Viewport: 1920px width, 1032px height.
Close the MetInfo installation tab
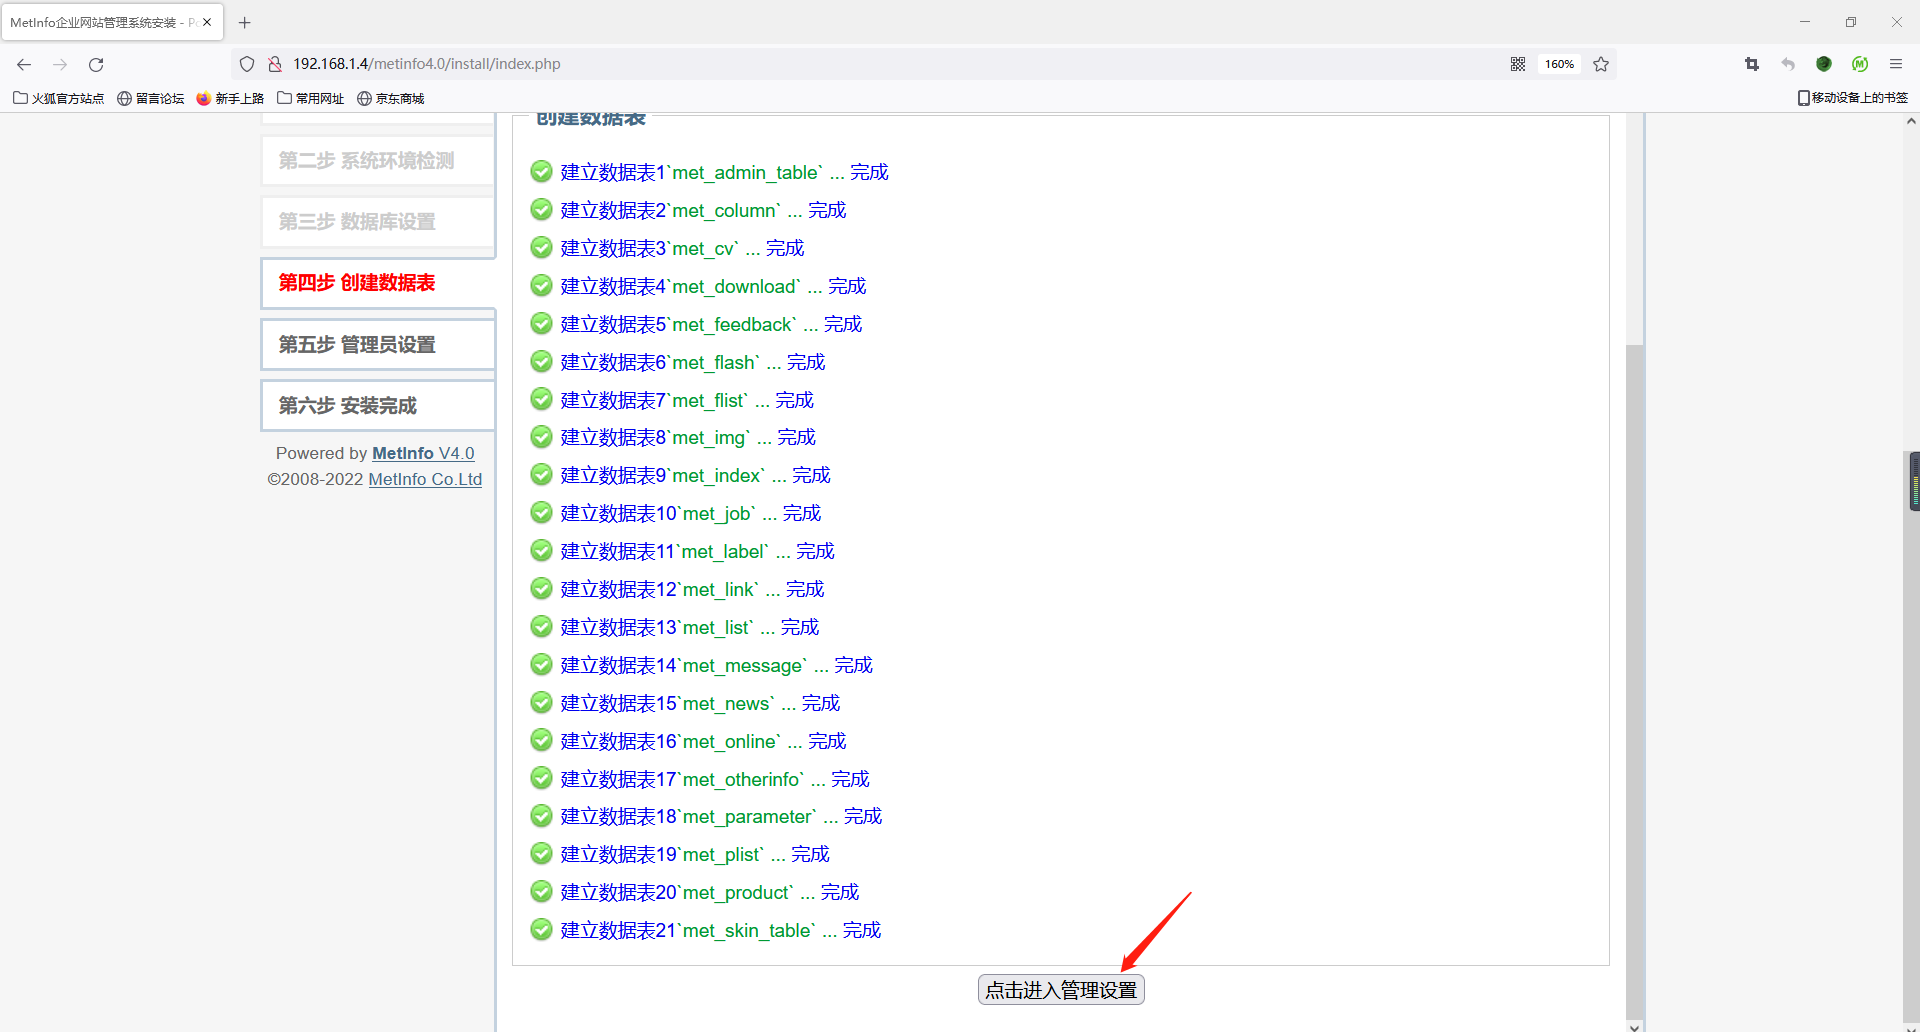(207, 22)
